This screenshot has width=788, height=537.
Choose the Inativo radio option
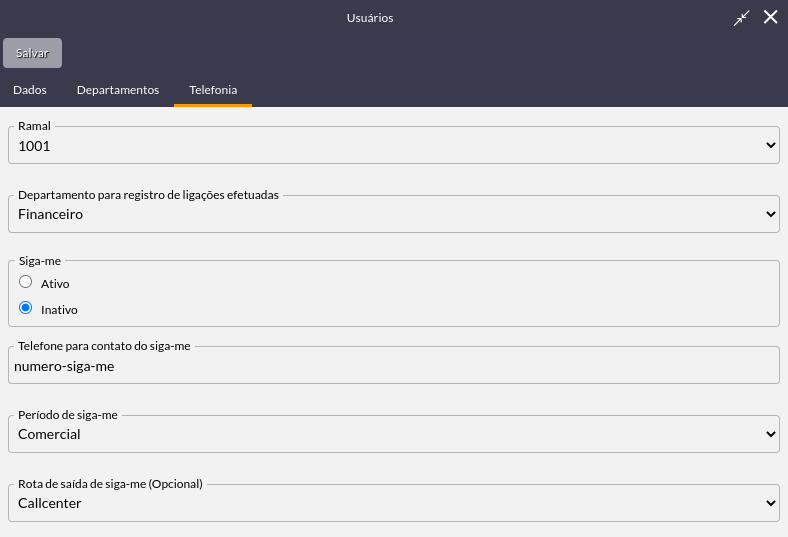(x=26, y=307)
